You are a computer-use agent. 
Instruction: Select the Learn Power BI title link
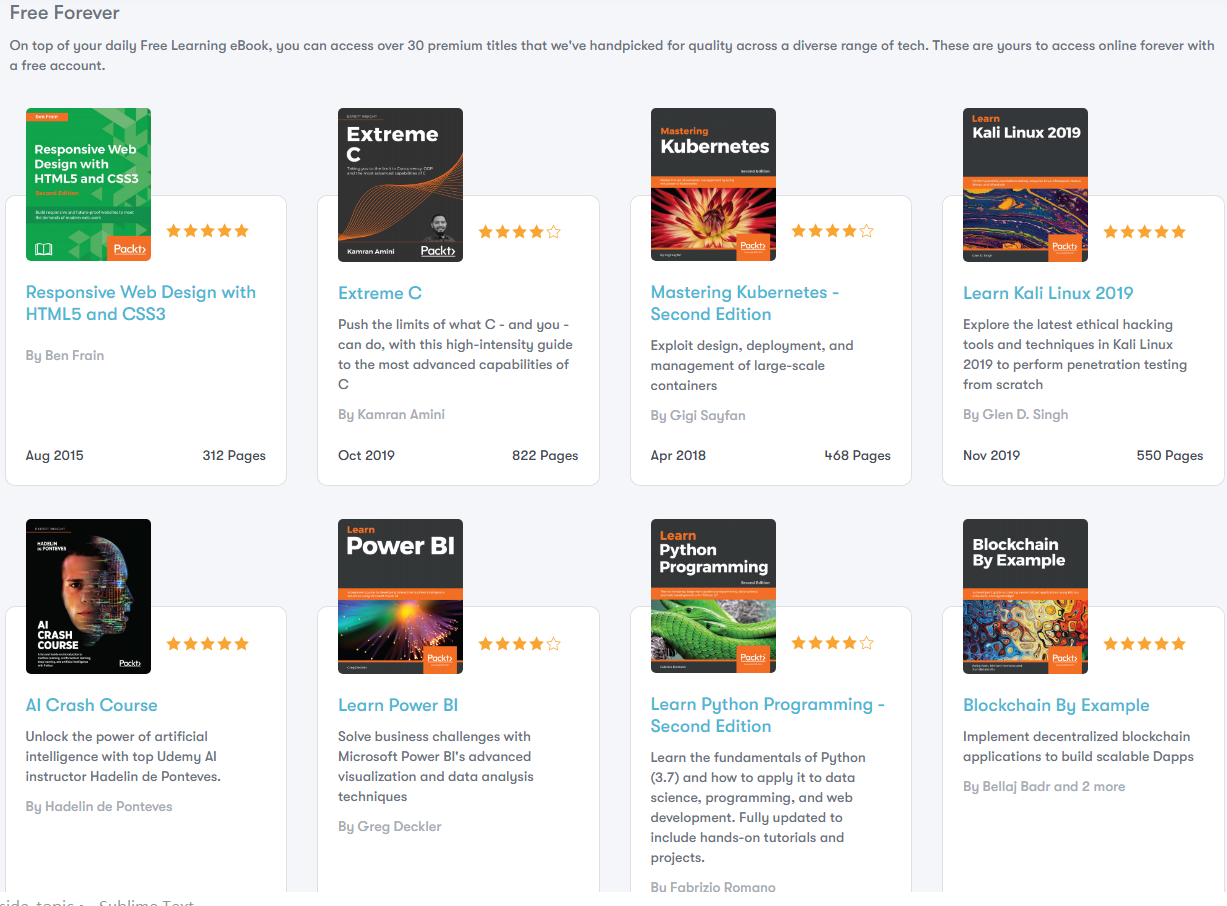coord(398,705)
